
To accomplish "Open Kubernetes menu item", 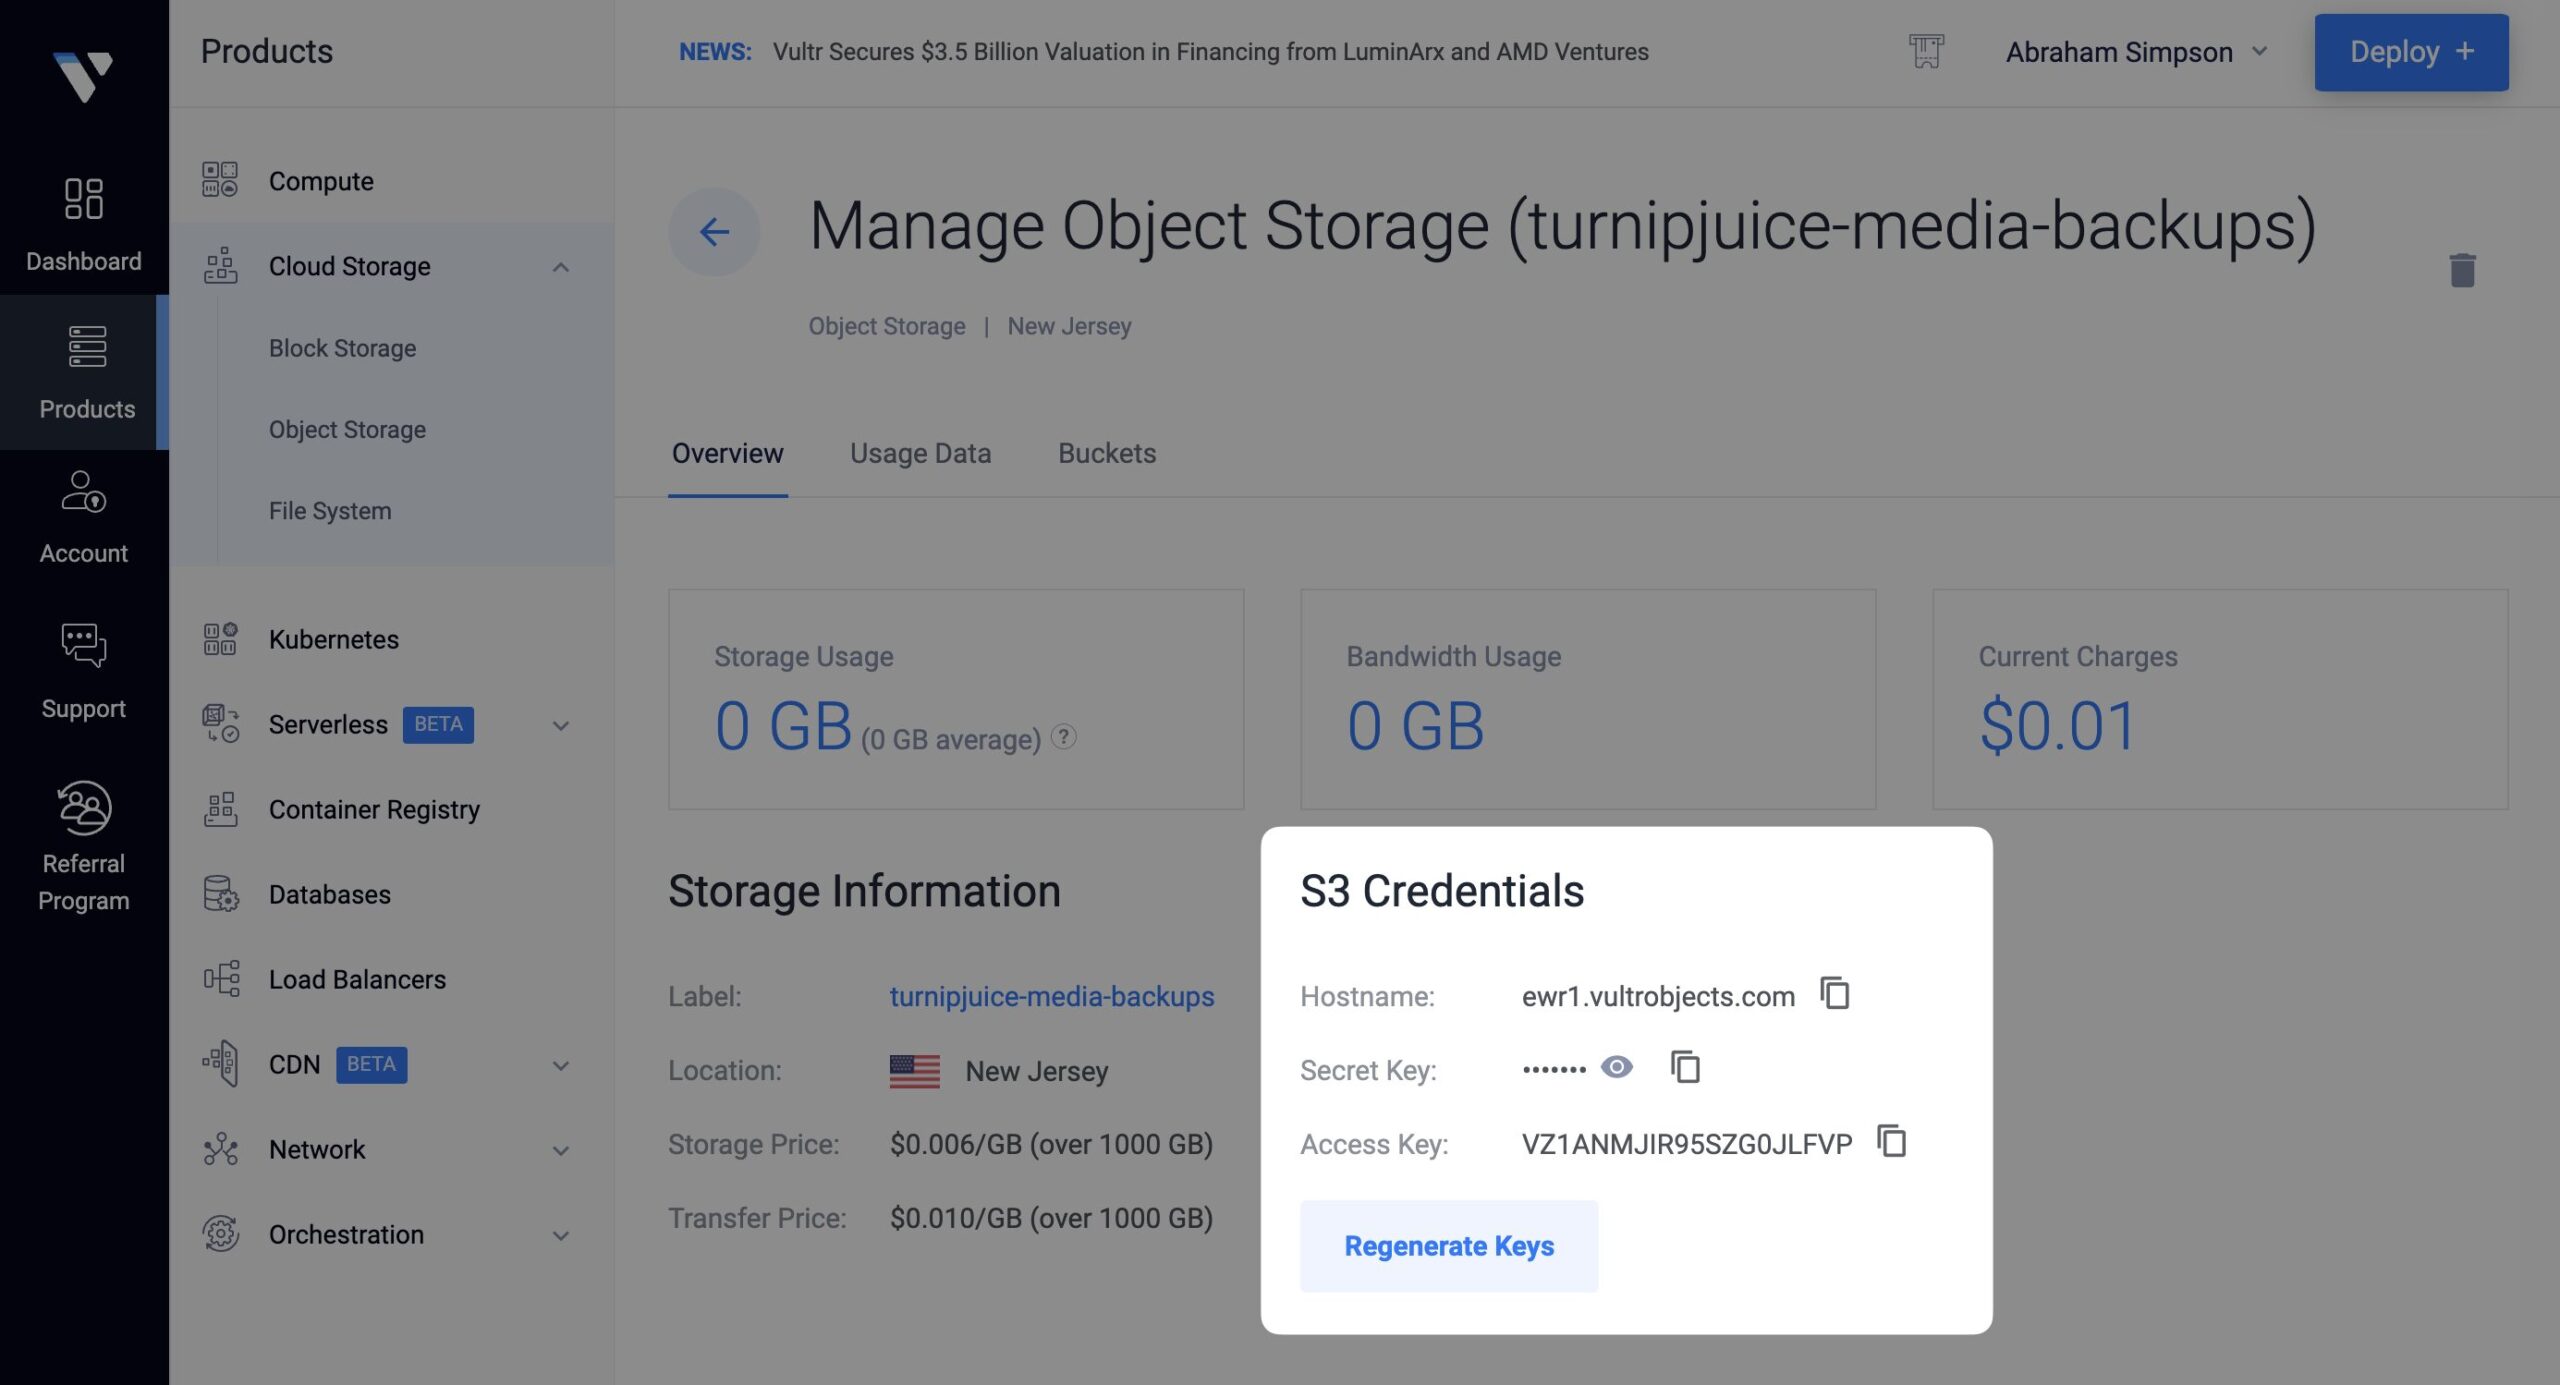I will [333, 639].
